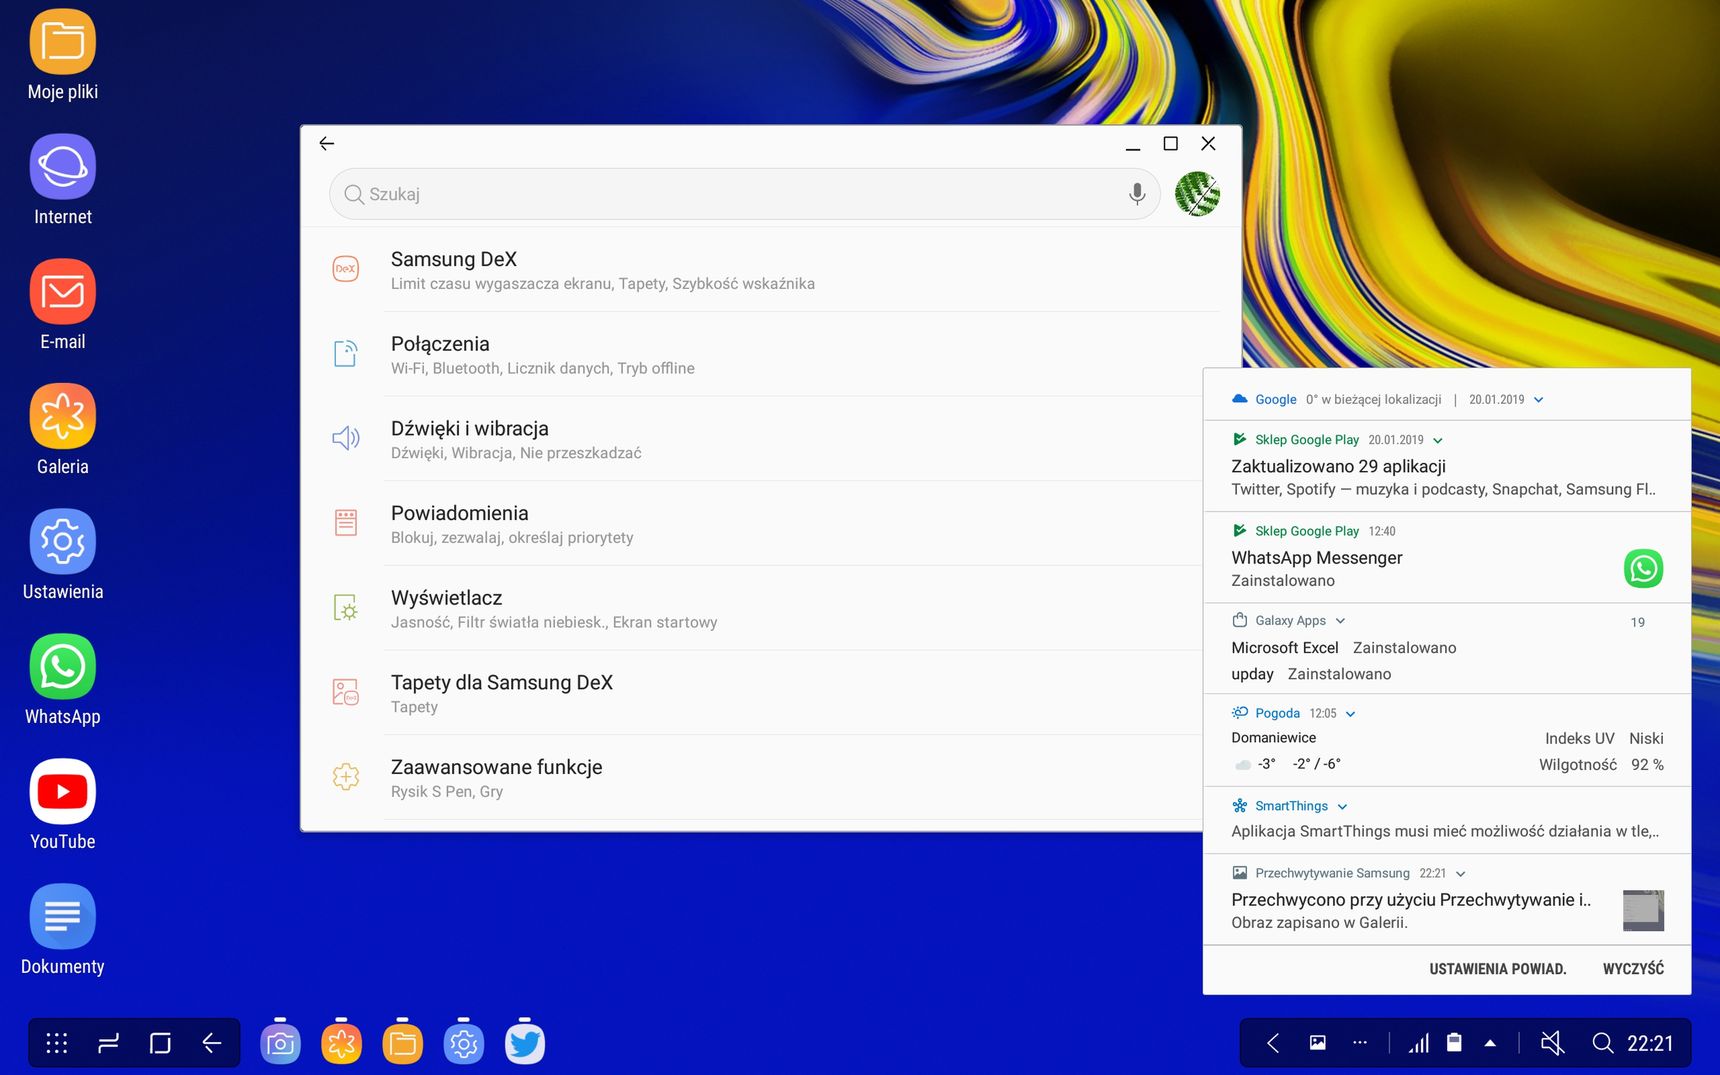Click WYCZYŚĆ to clear notifications
1720x1075 pixels.
tap(1633, 969)
